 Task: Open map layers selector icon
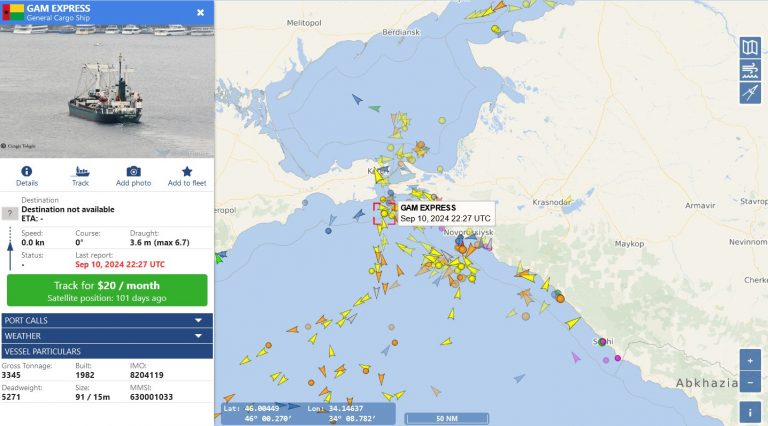click(750, 47)
